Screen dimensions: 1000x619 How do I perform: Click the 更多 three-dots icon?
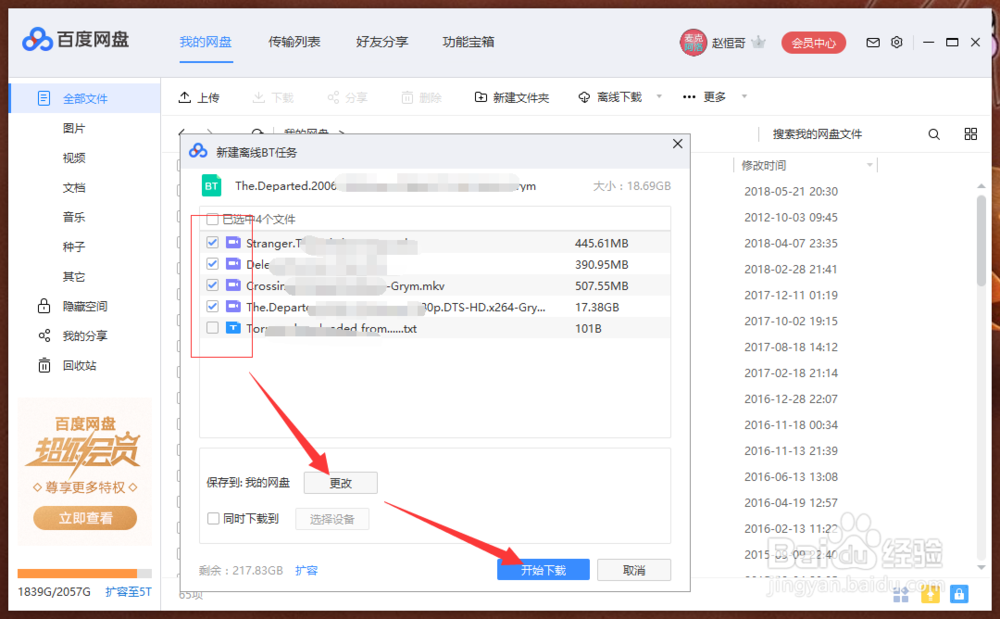click(689, 97)
